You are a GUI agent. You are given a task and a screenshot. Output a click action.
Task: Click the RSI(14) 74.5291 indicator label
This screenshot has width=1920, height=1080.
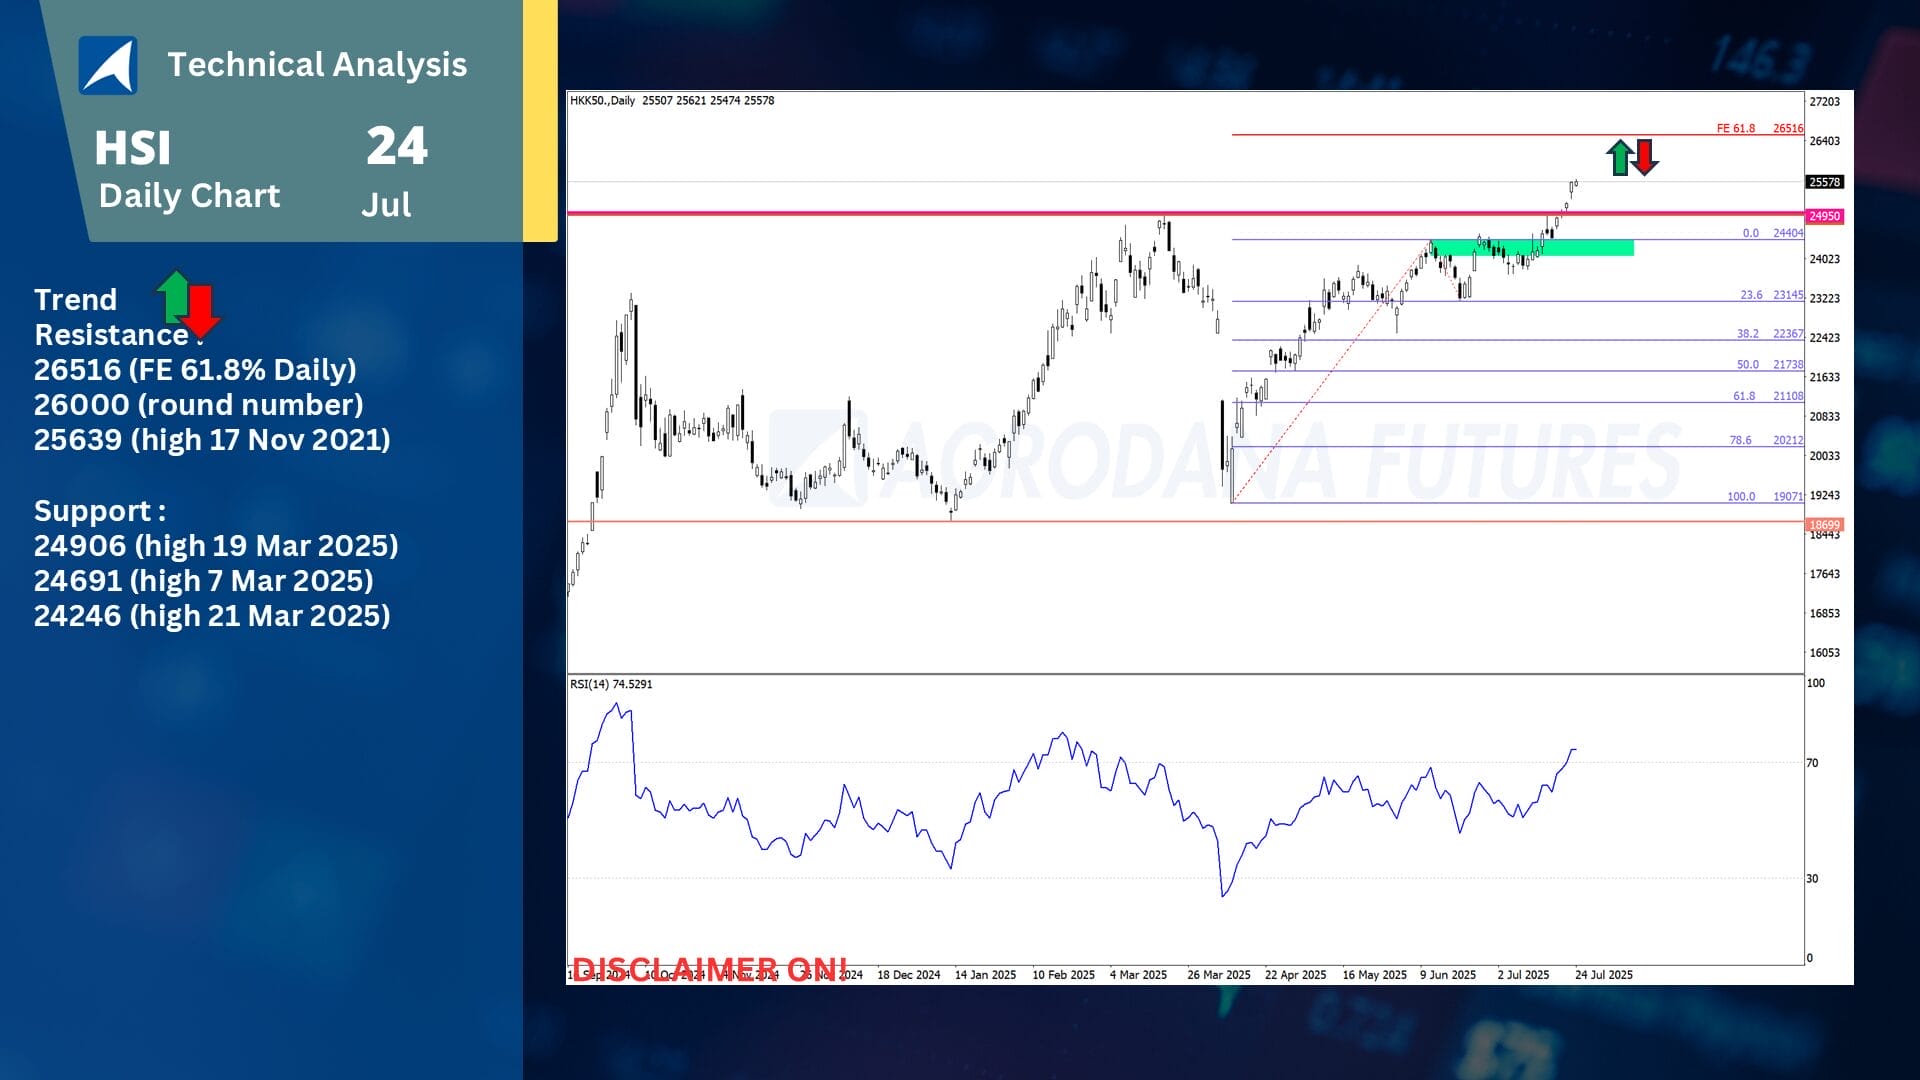pos(611,684)
